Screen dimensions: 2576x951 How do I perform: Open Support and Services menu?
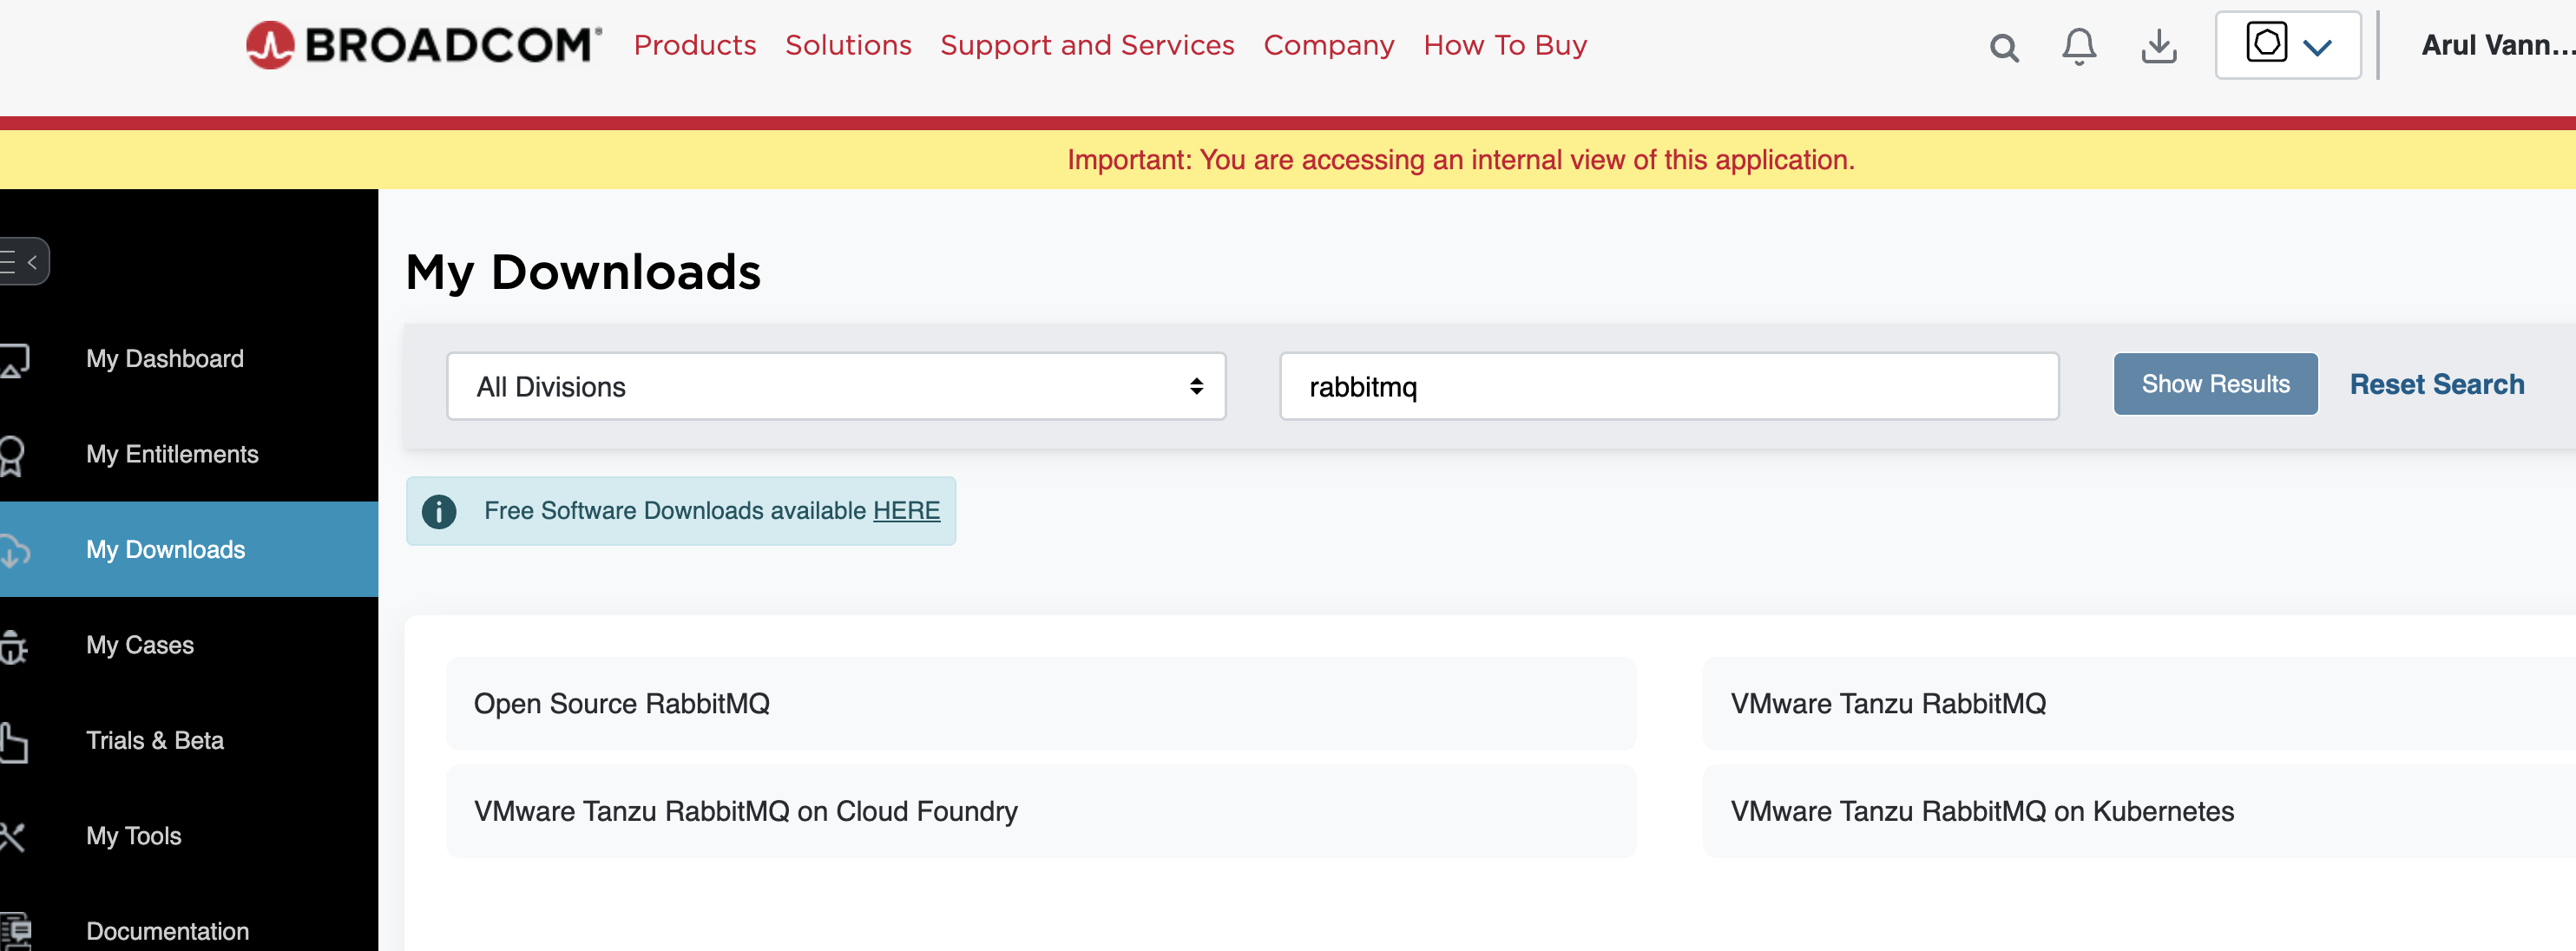(1087, 46)
